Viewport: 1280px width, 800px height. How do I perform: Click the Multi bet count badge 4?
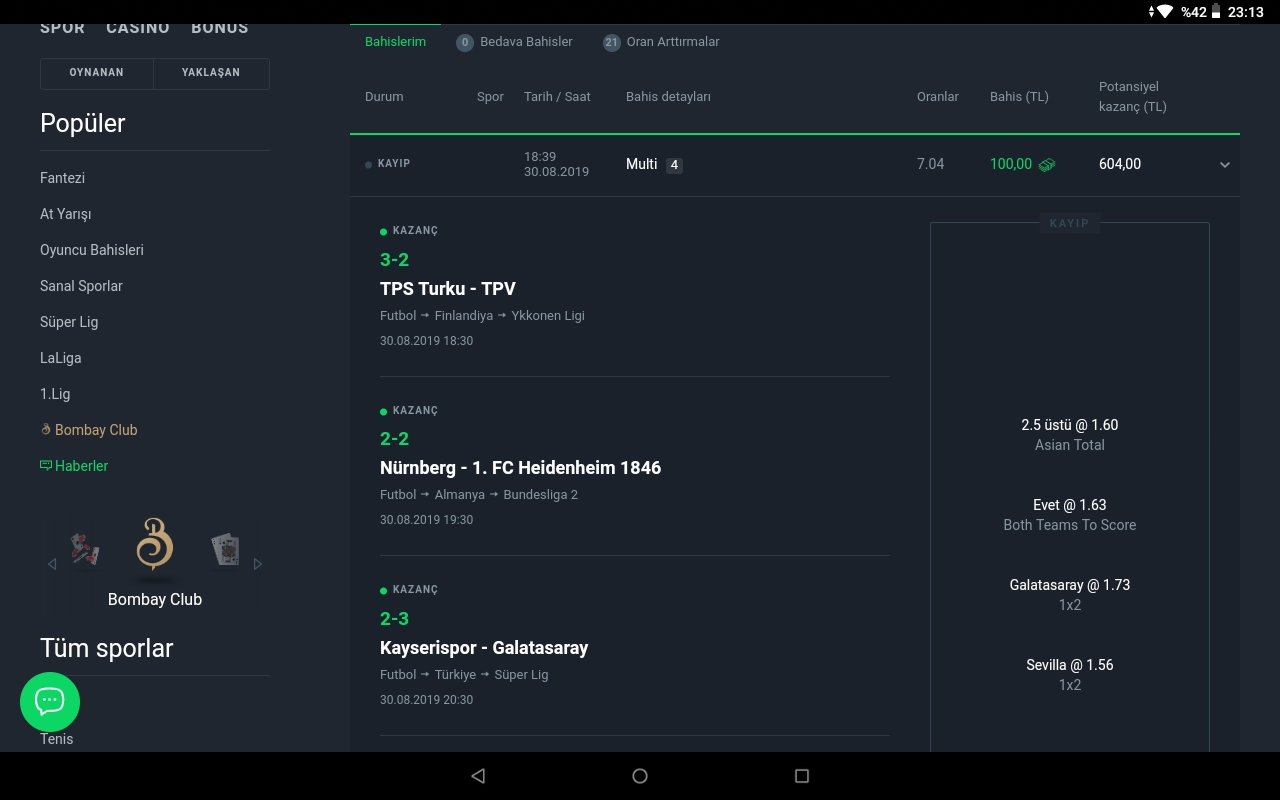click(x=674, y=165)
